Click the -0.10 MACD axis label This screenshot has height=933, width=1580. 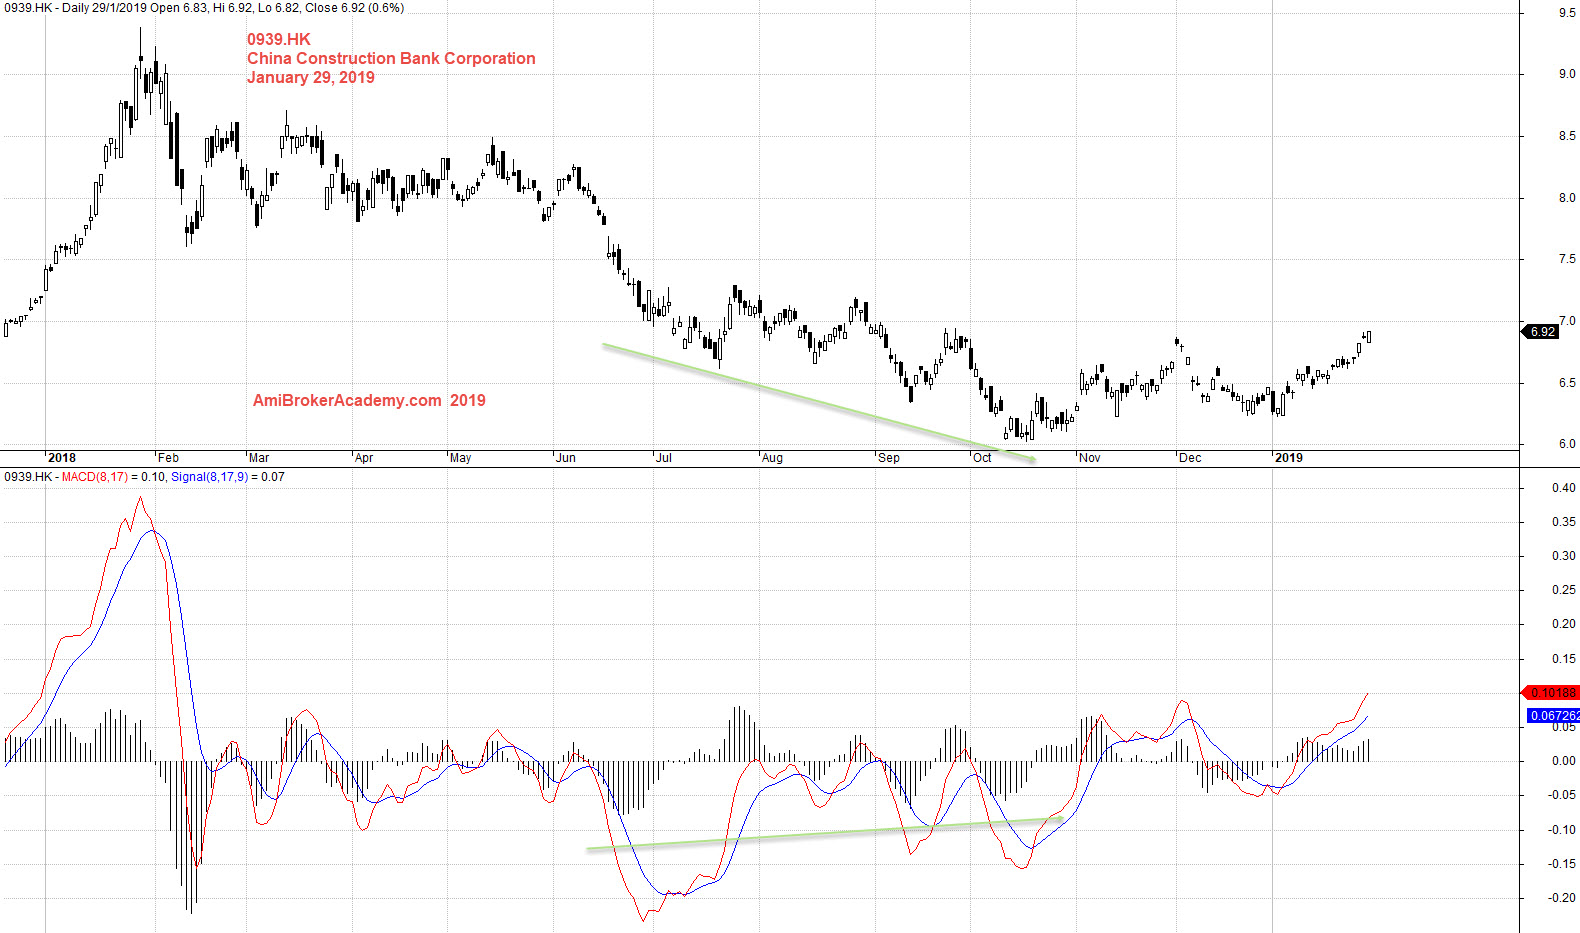(x=1562, y=830)
